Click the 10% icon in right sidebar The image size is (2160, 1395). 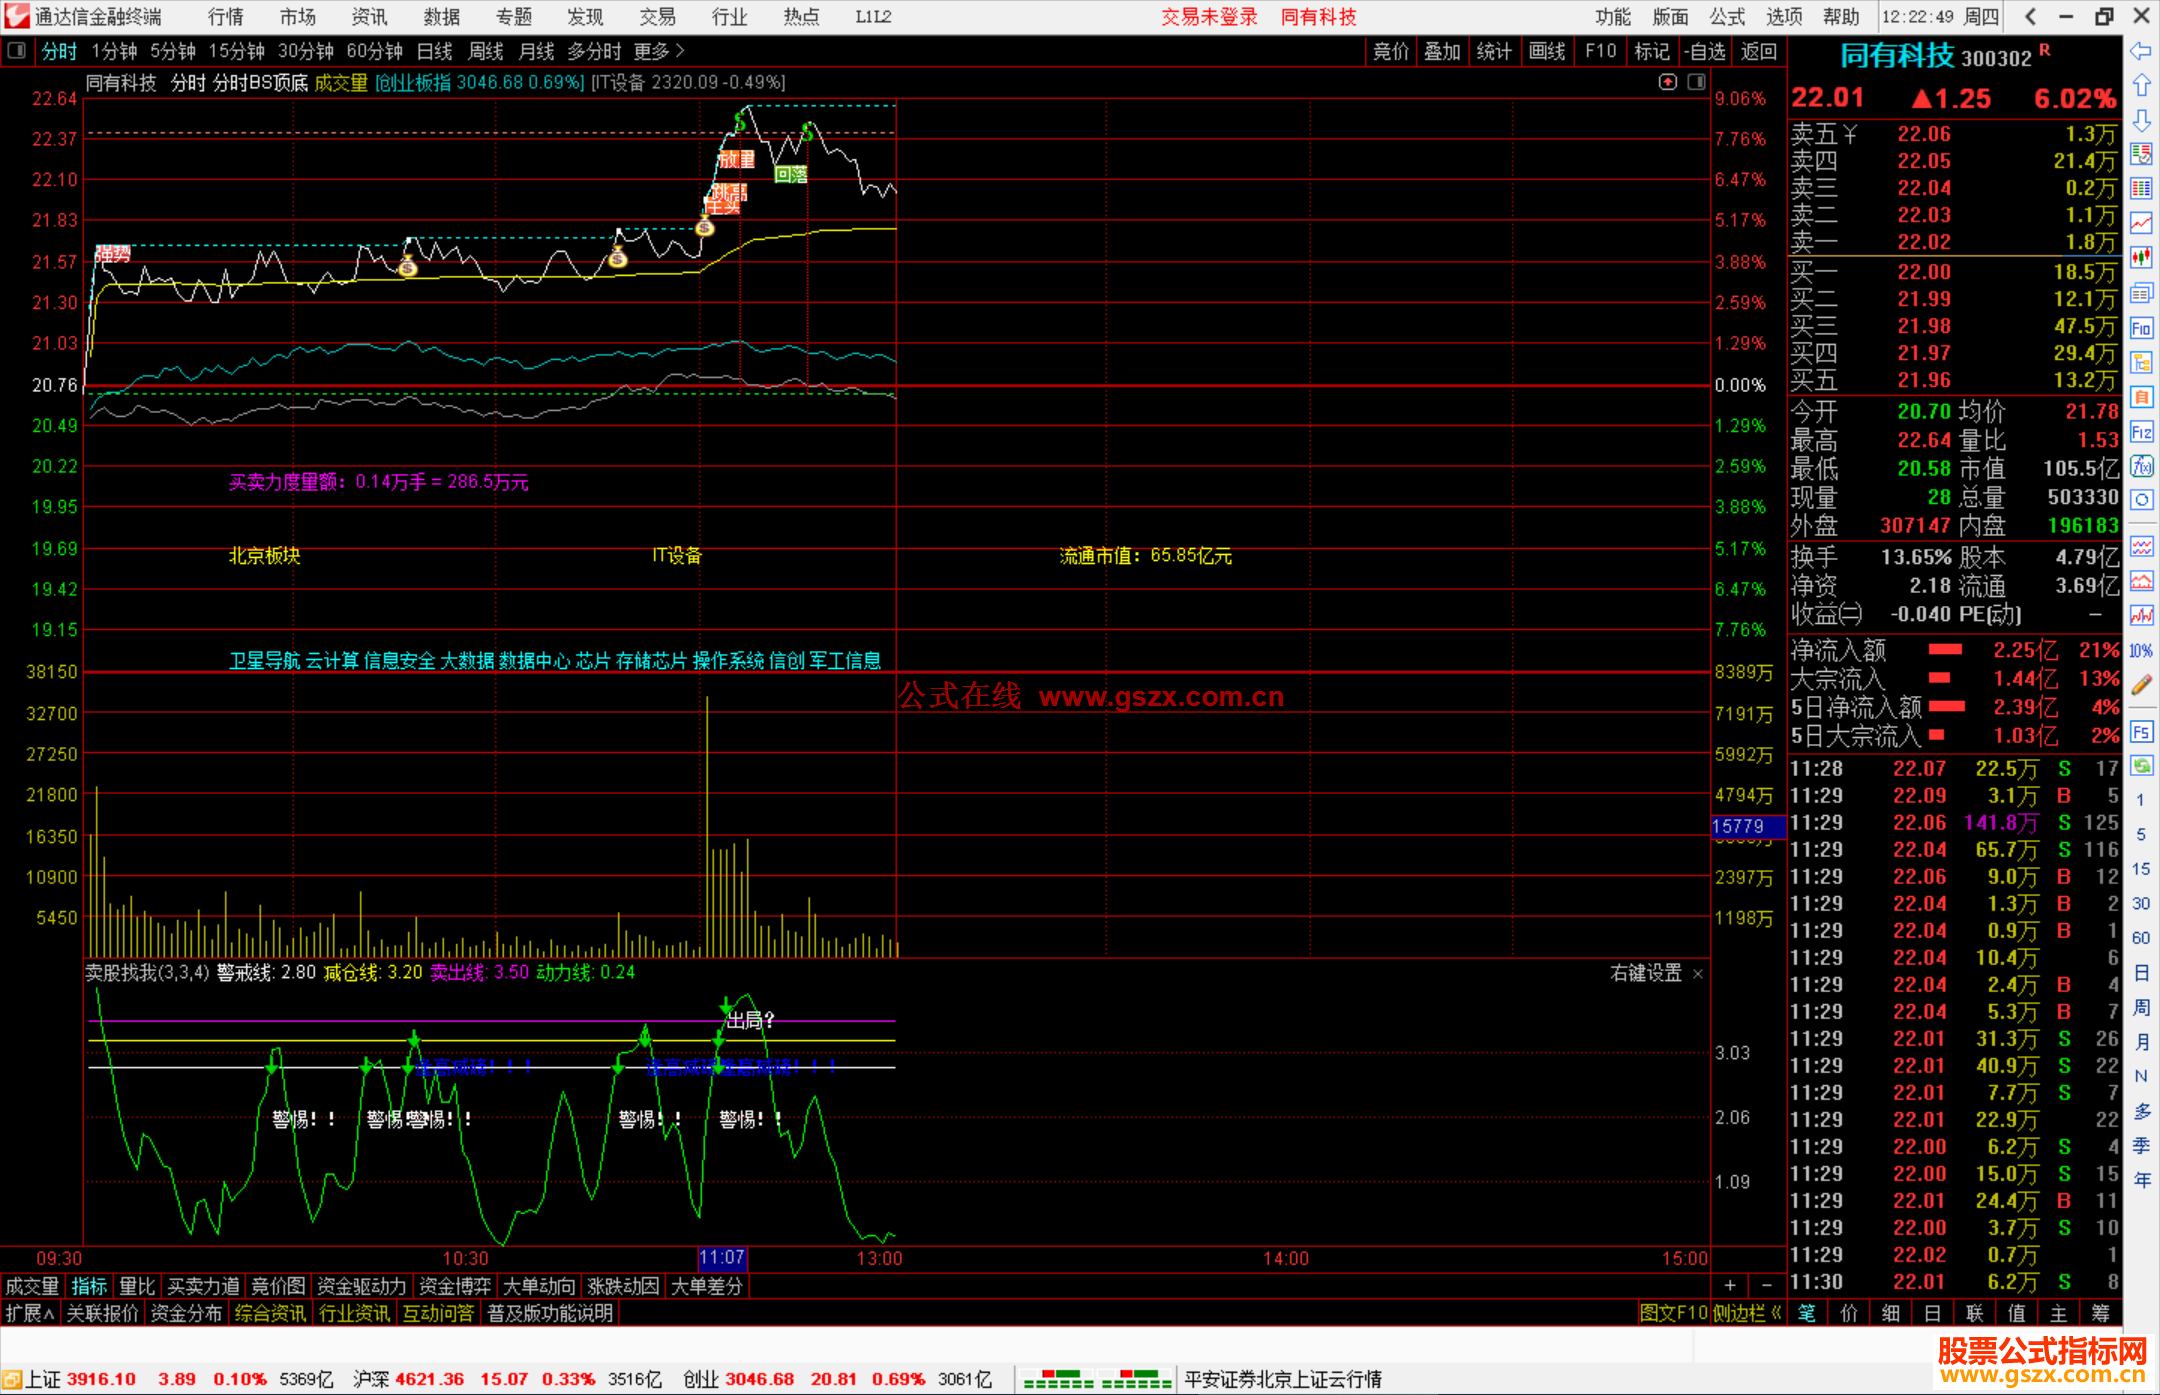coord(2141,651)
